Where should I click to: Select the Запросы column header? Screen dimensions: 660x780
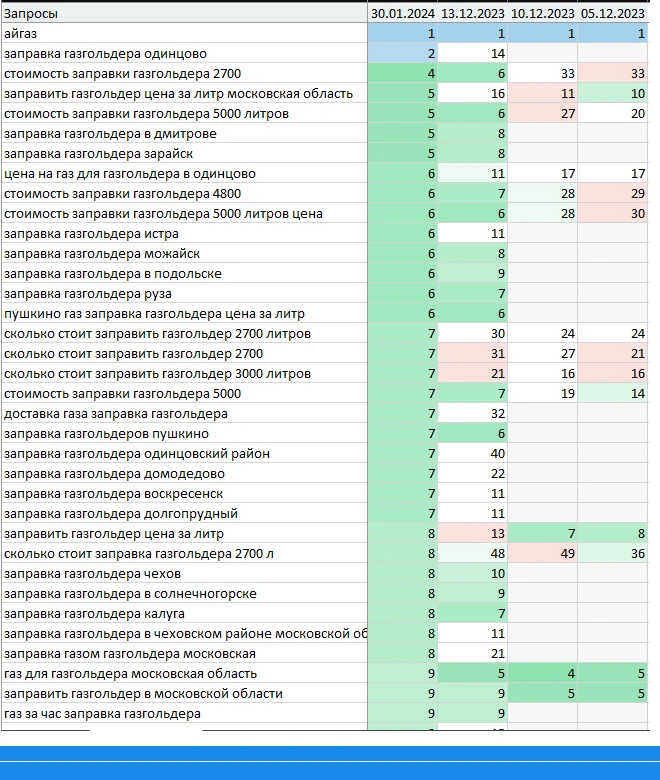tap(184, 13)
